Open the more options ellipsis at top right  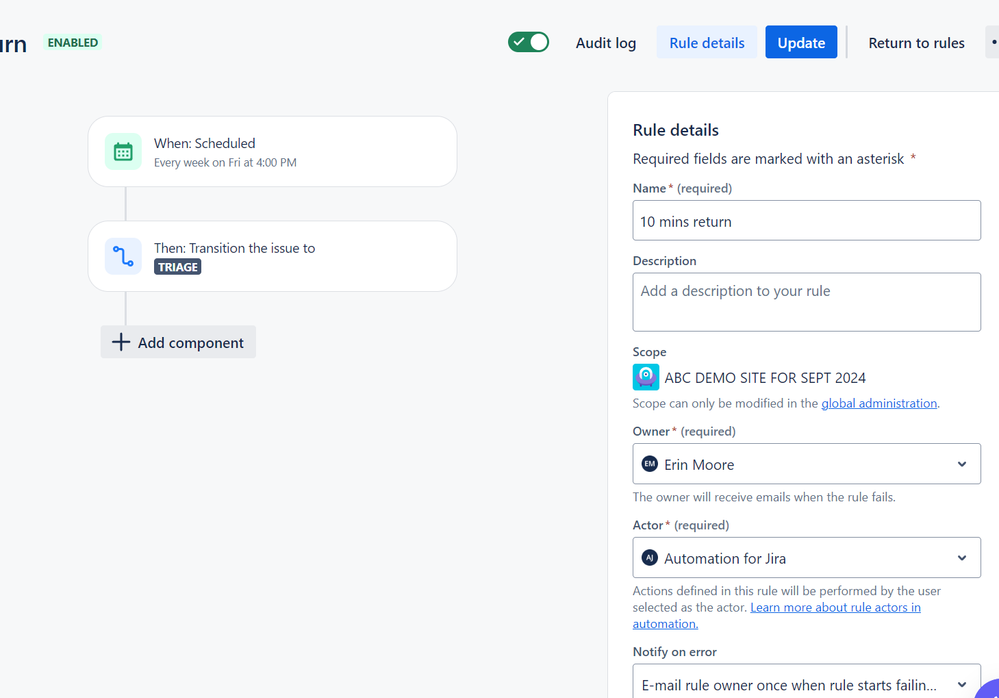point(993,43)
